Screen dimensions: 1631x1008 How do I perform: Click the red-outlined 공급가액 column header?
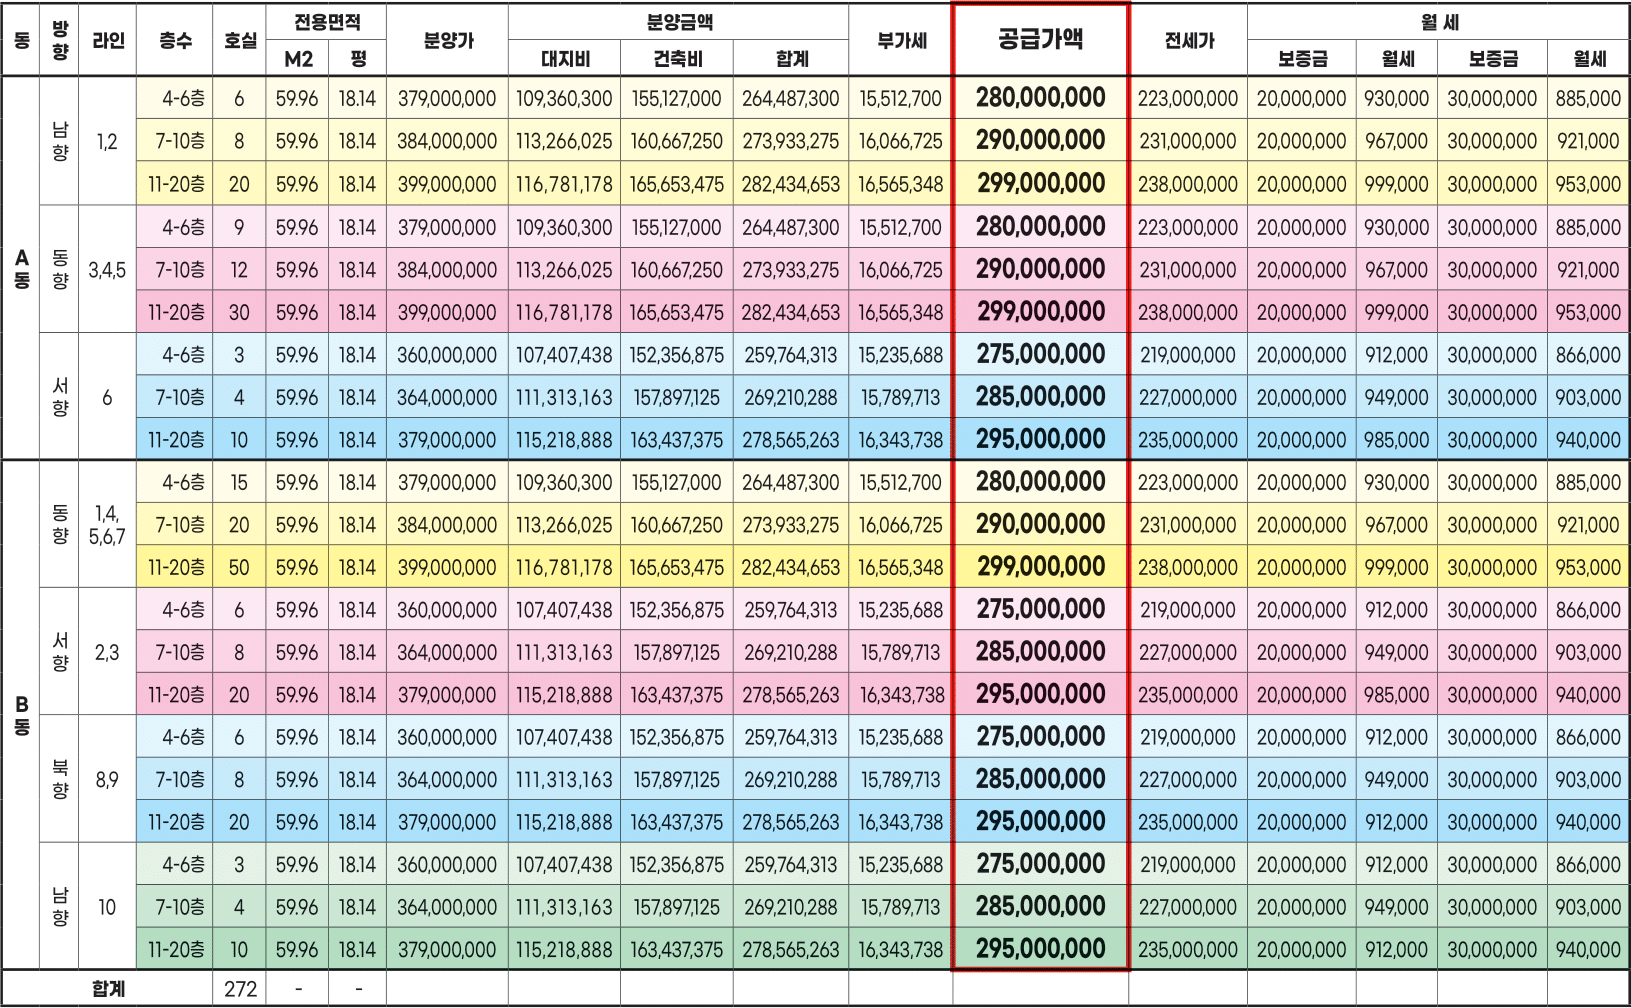[1040, 40]
